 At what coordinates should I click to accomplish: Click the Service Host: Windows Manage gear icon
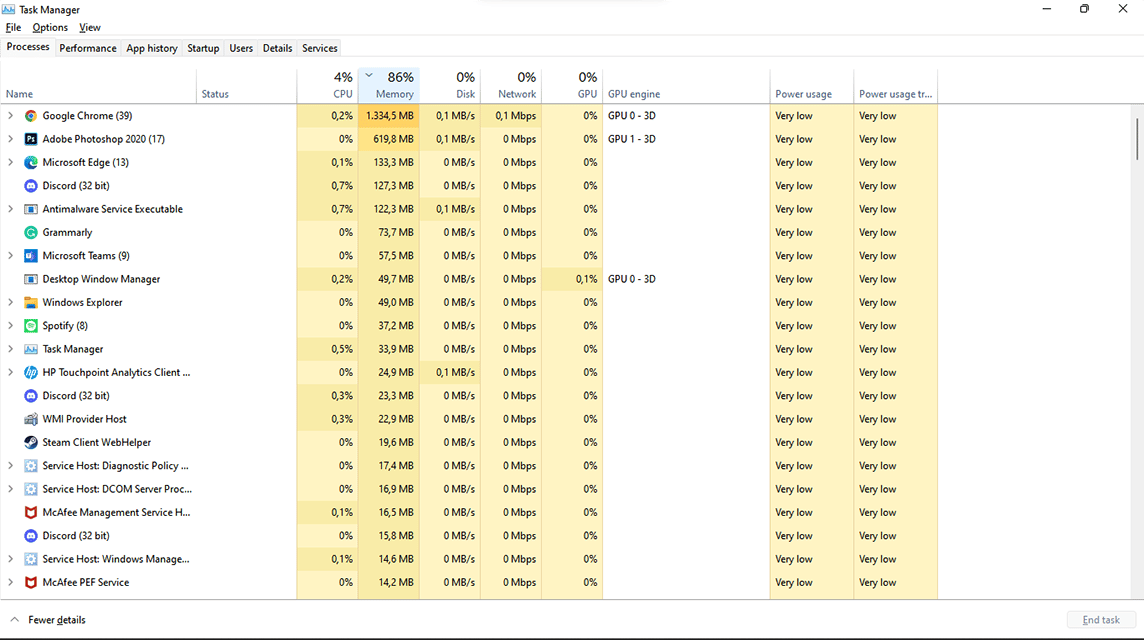pyautogui.click(x=31, y=560)
